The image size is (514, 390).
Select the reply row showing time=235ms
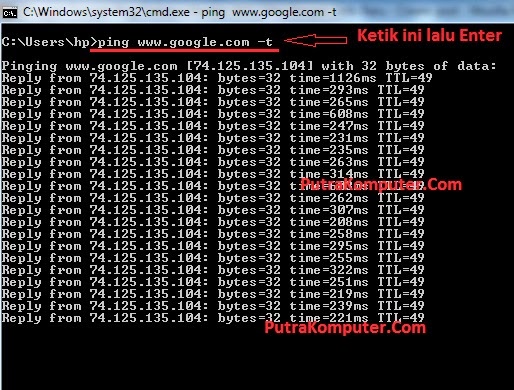point(213,150)
